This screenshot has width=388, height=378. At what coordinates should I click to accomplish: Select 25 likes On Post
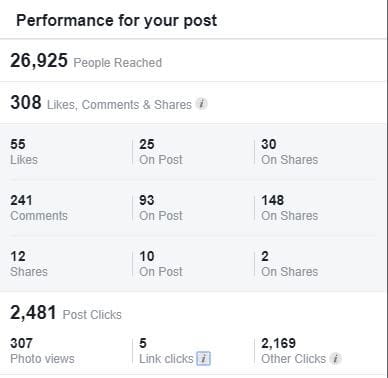161,152
